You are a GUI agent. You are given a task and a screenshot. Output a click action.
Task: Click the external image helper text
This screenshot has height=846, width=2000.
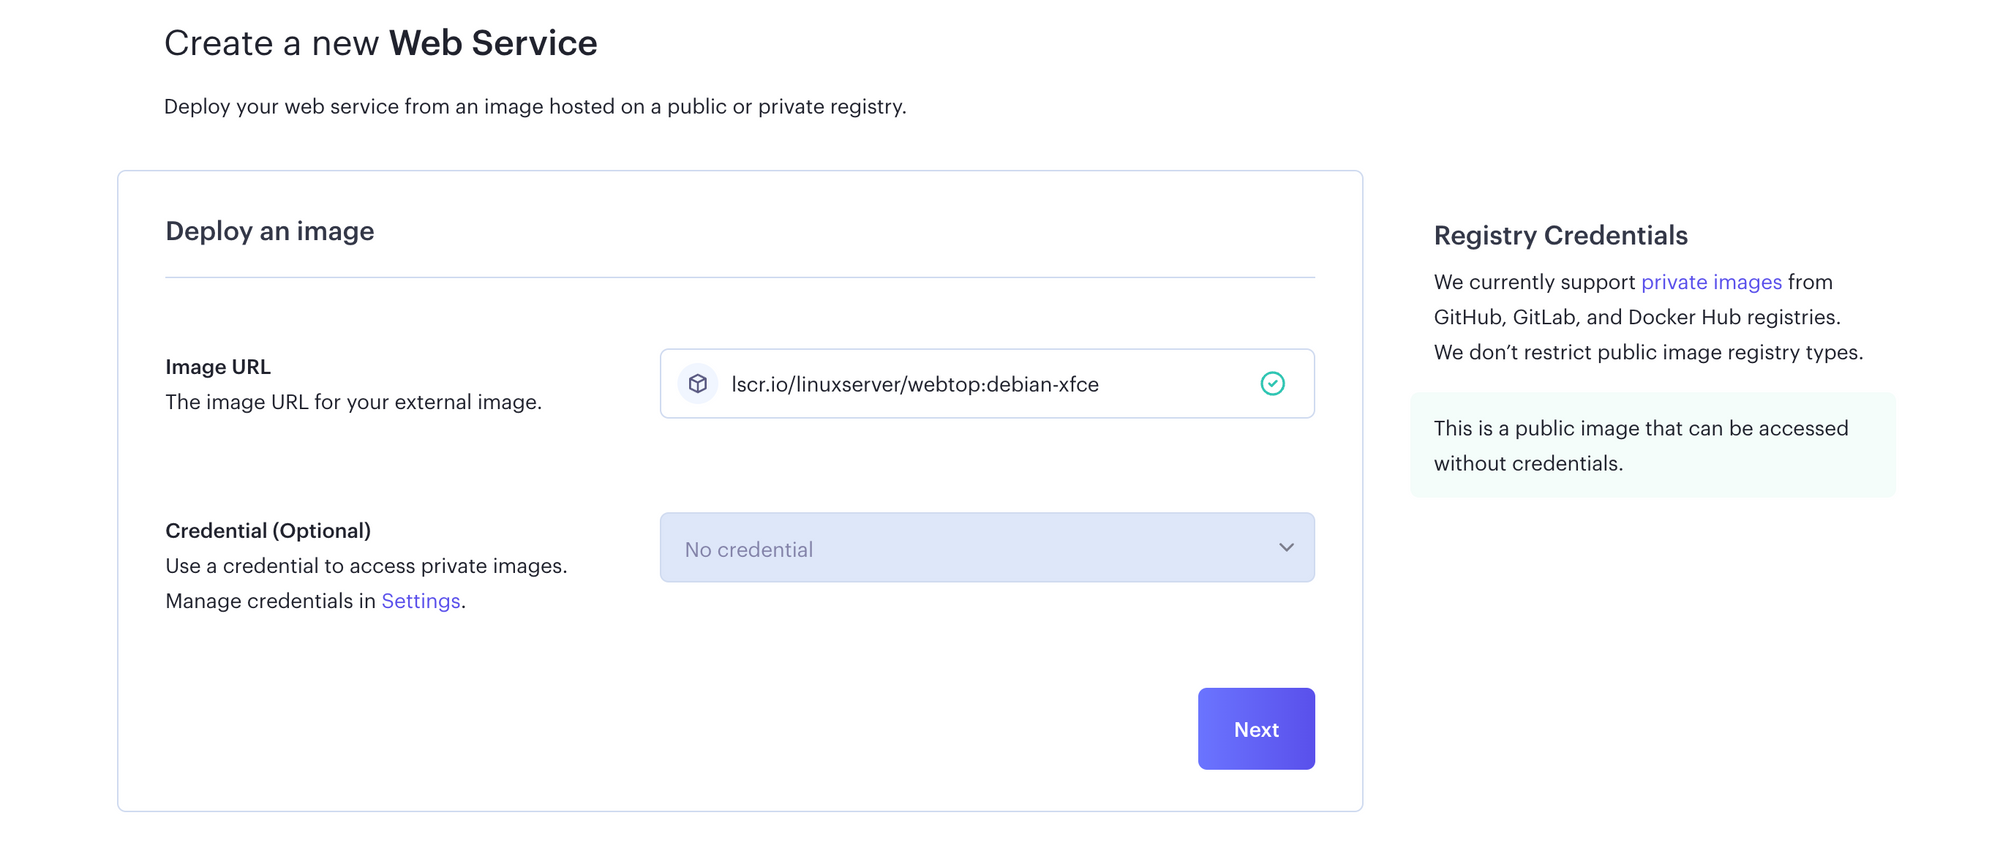click(x=354, y=401)
